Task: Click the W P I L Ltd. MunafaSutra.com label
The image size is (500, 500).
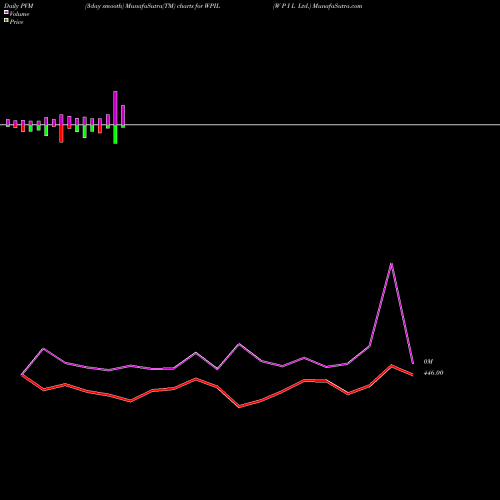Action: (317, 6)
